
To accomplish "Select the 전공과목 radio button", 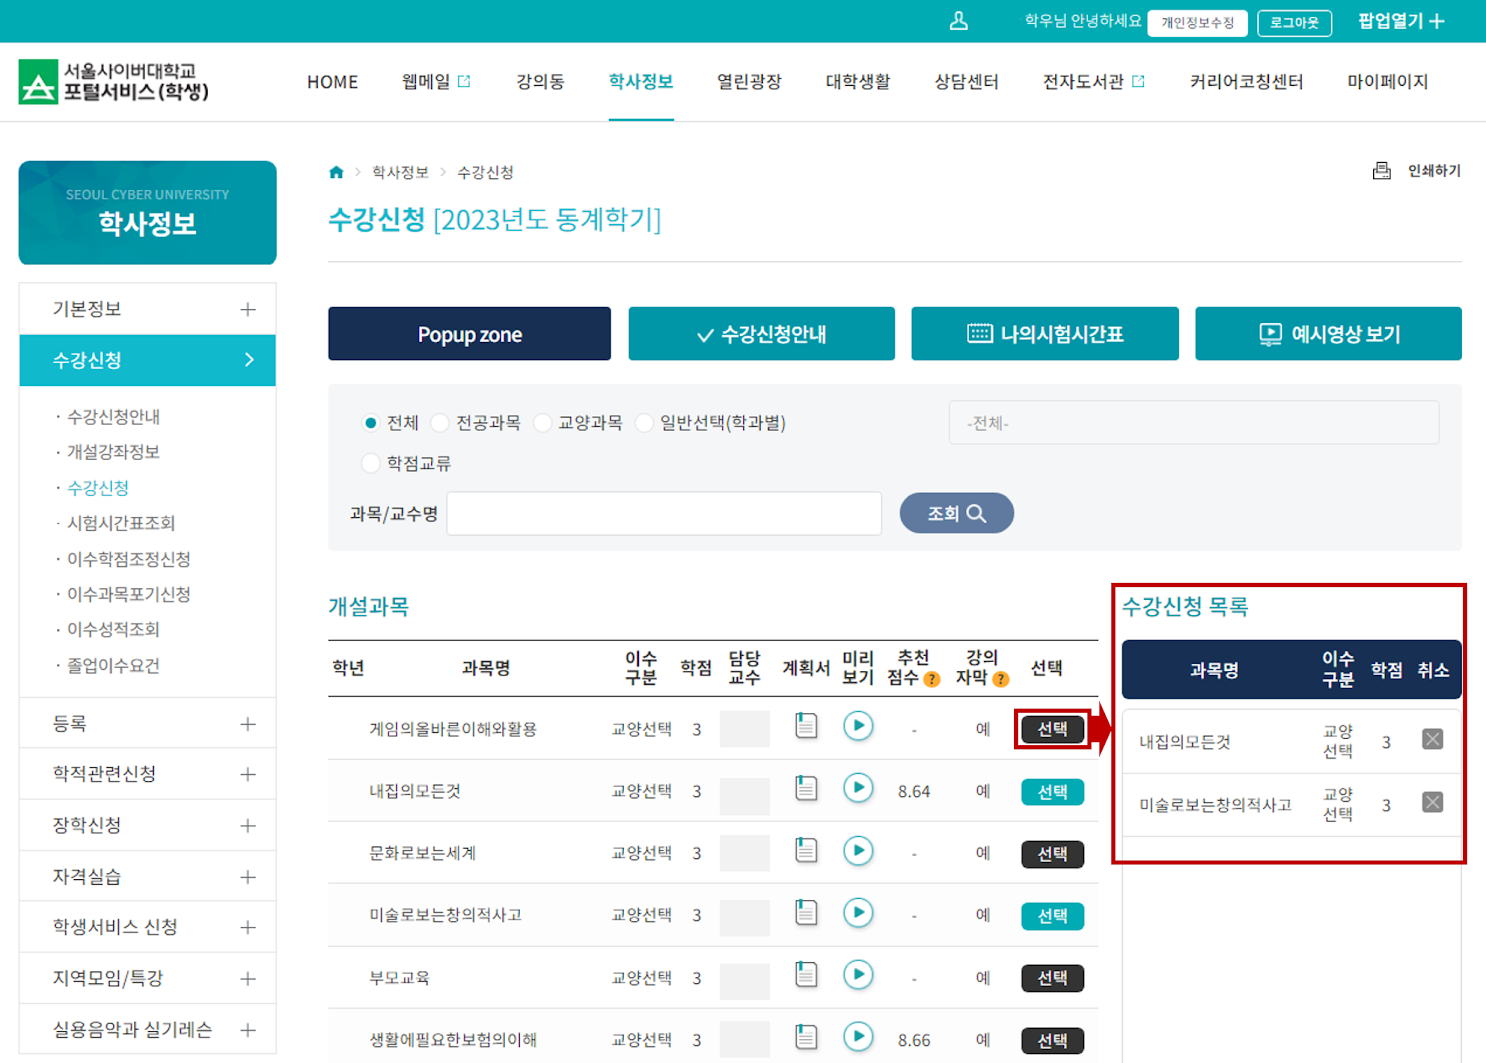I will click(440, 422).
